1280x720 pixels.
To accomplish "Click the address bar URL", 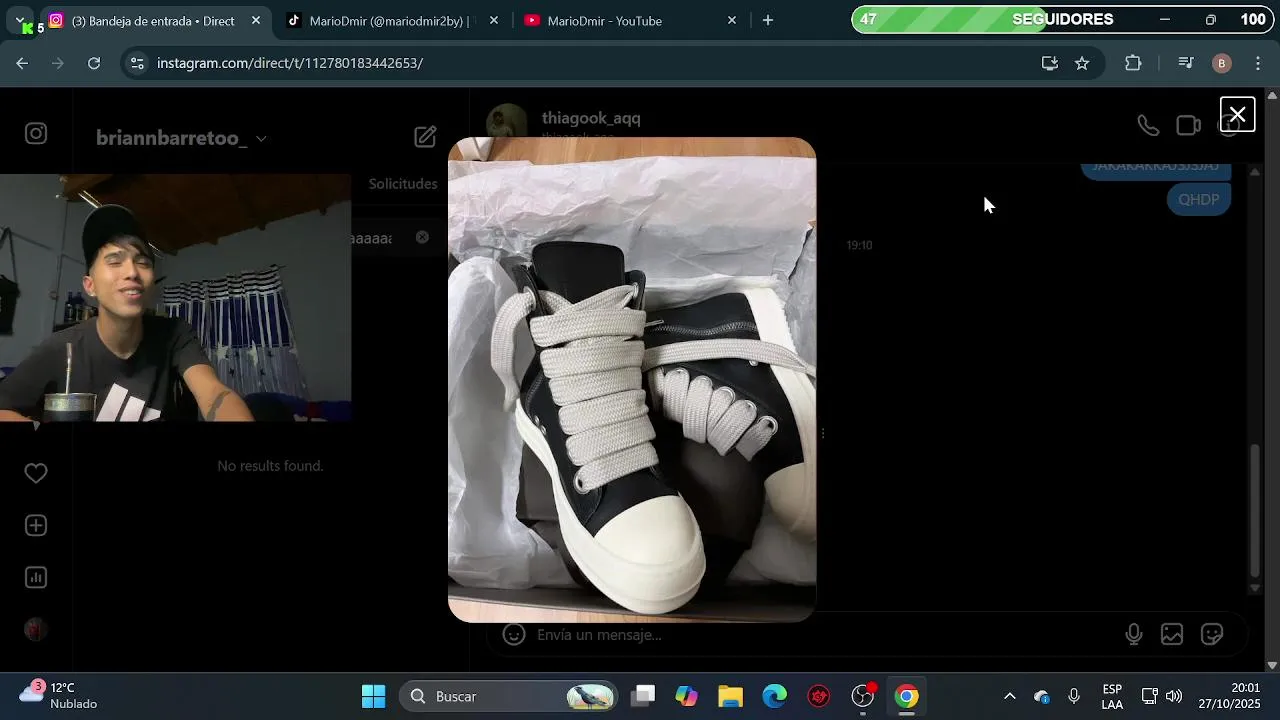I will coord(290,63).
